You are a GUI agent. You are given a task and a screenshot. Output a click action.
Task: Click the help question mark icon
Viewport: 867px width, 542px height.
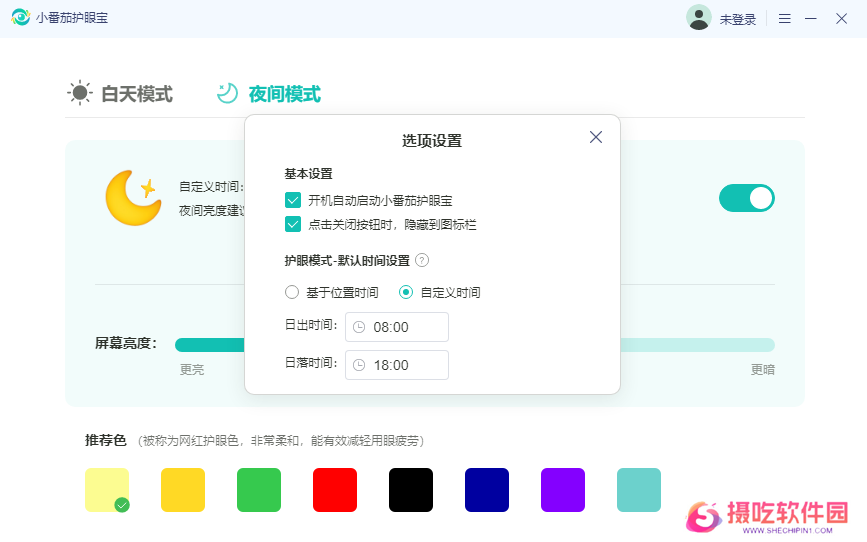422,260
